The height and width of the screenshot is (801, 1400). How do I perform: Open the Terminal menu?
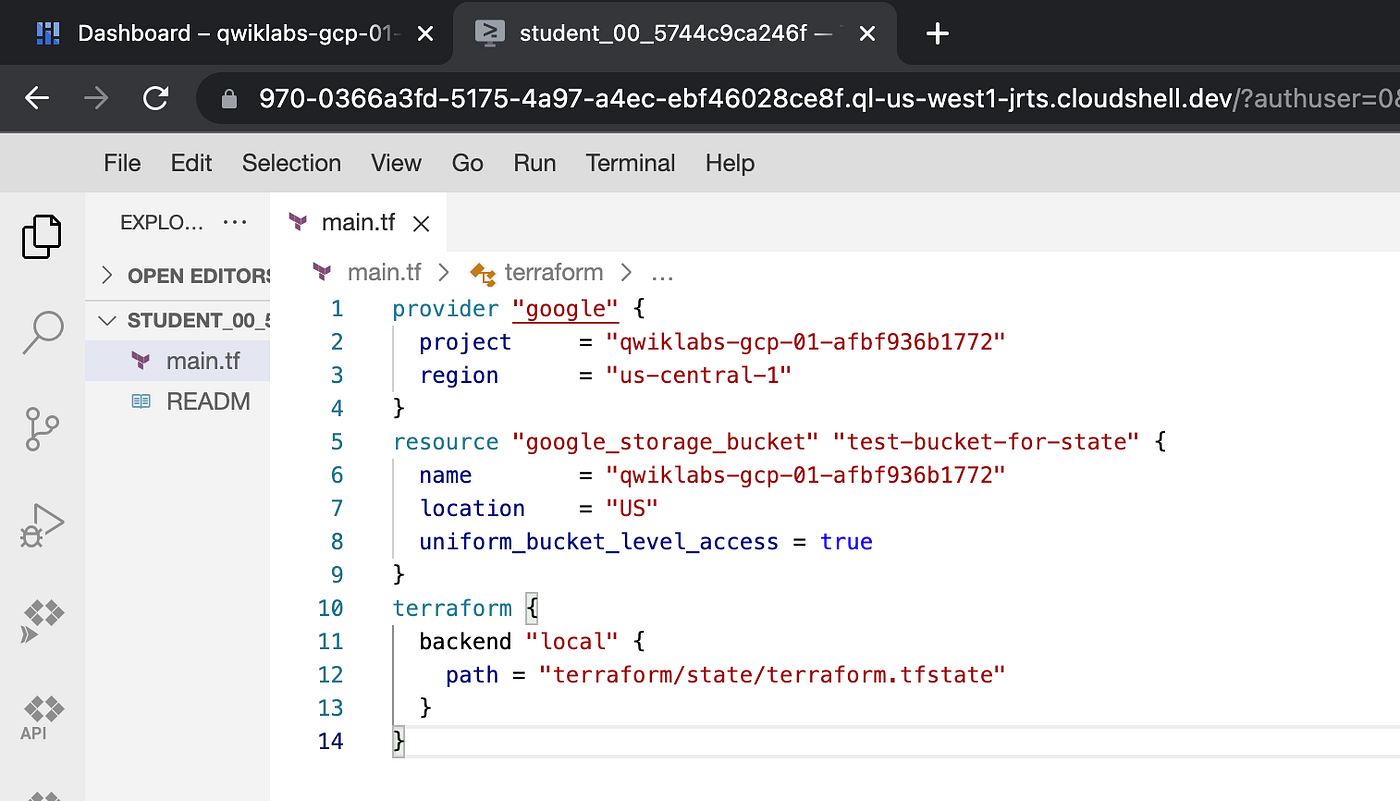(630, 163)
